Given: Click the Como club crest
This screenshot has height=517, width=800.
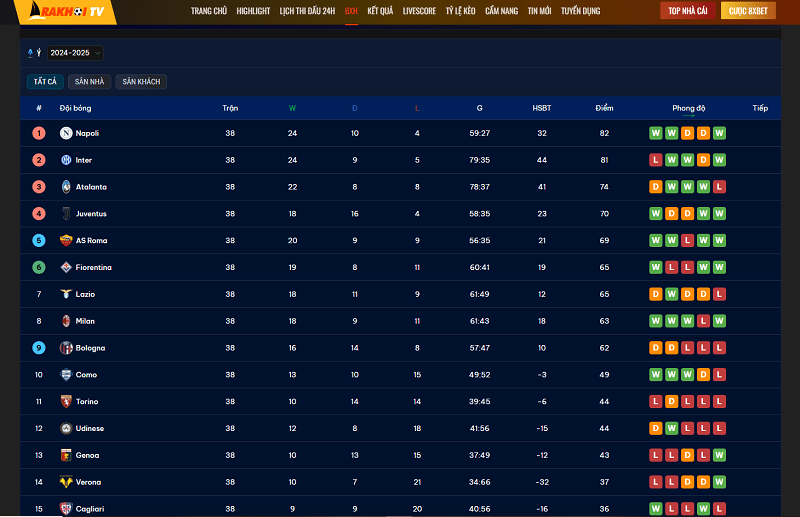Looking at the screenshot, I should coord(66,375).
